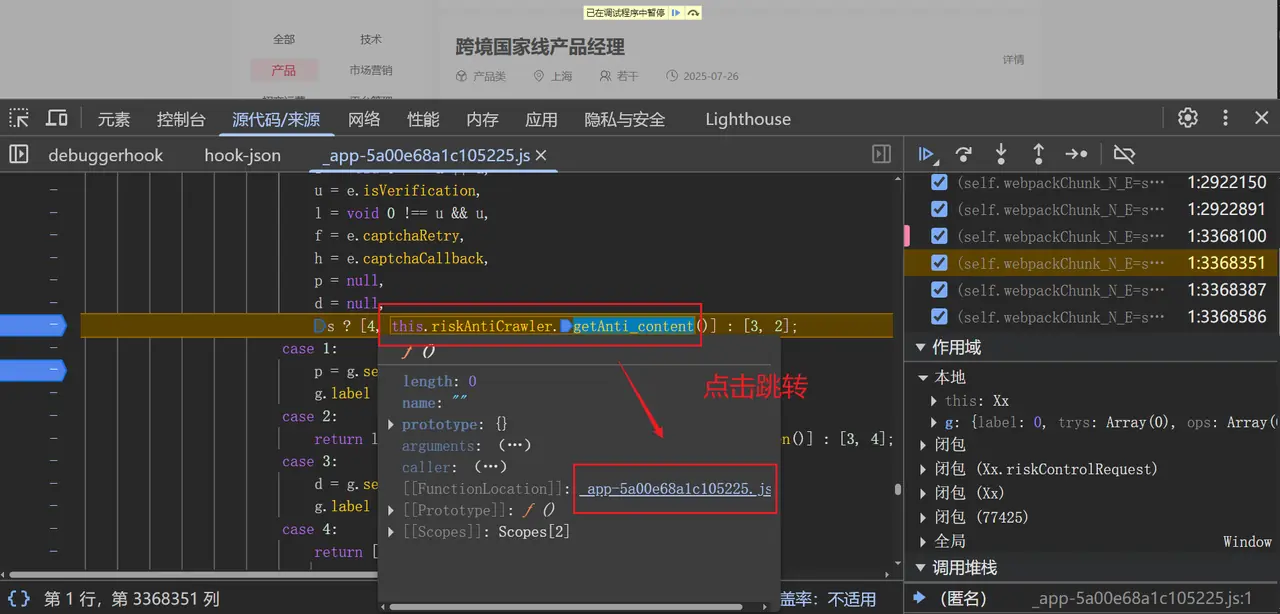Viewport: 1280px width, 614px height.
Task: Uncheck breakpoint at 1:2922150
Action: click(x=939, y=182)
